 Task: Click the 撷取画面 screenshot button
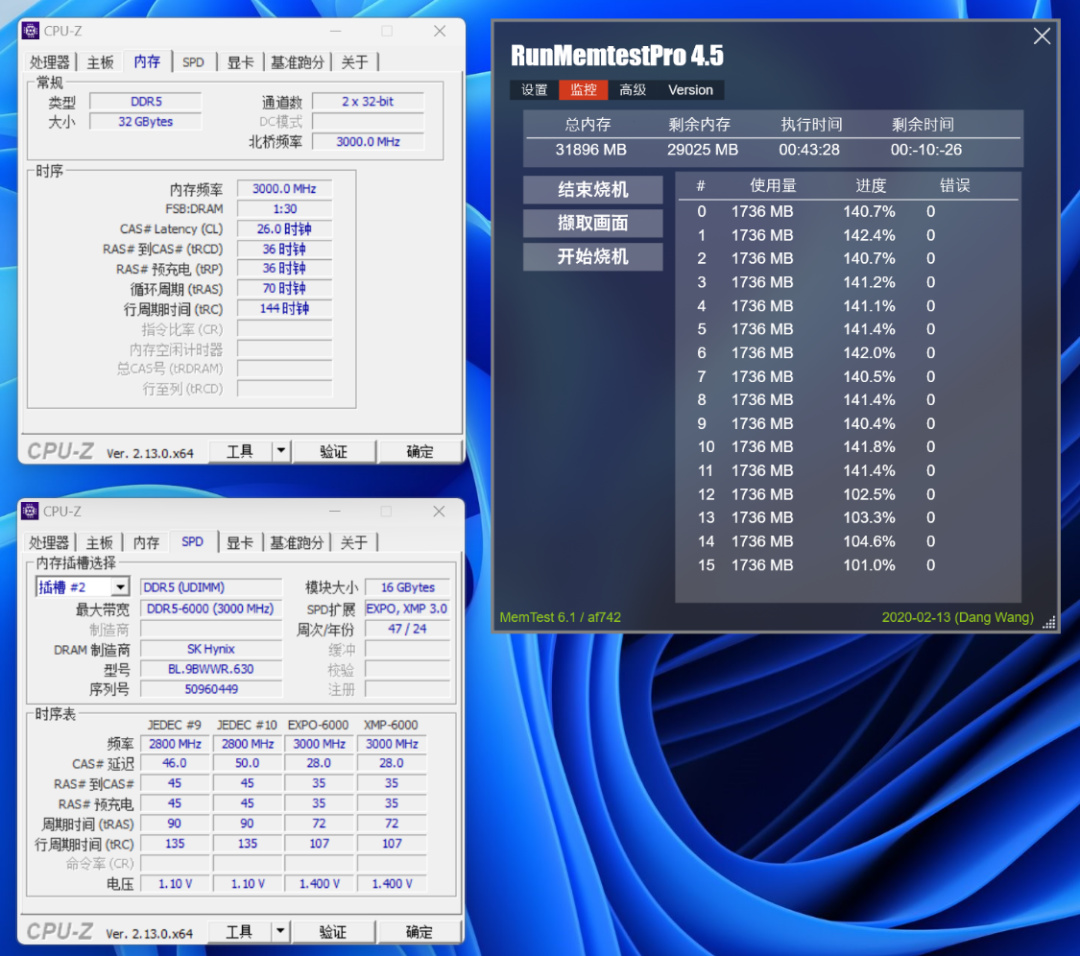[x=593, y=223]
